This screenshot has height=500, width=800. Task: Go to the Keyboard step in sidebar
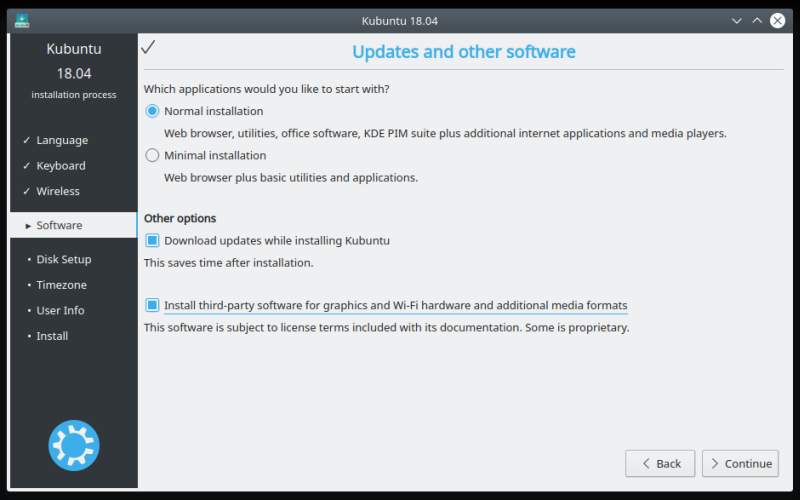coord(61,166)
